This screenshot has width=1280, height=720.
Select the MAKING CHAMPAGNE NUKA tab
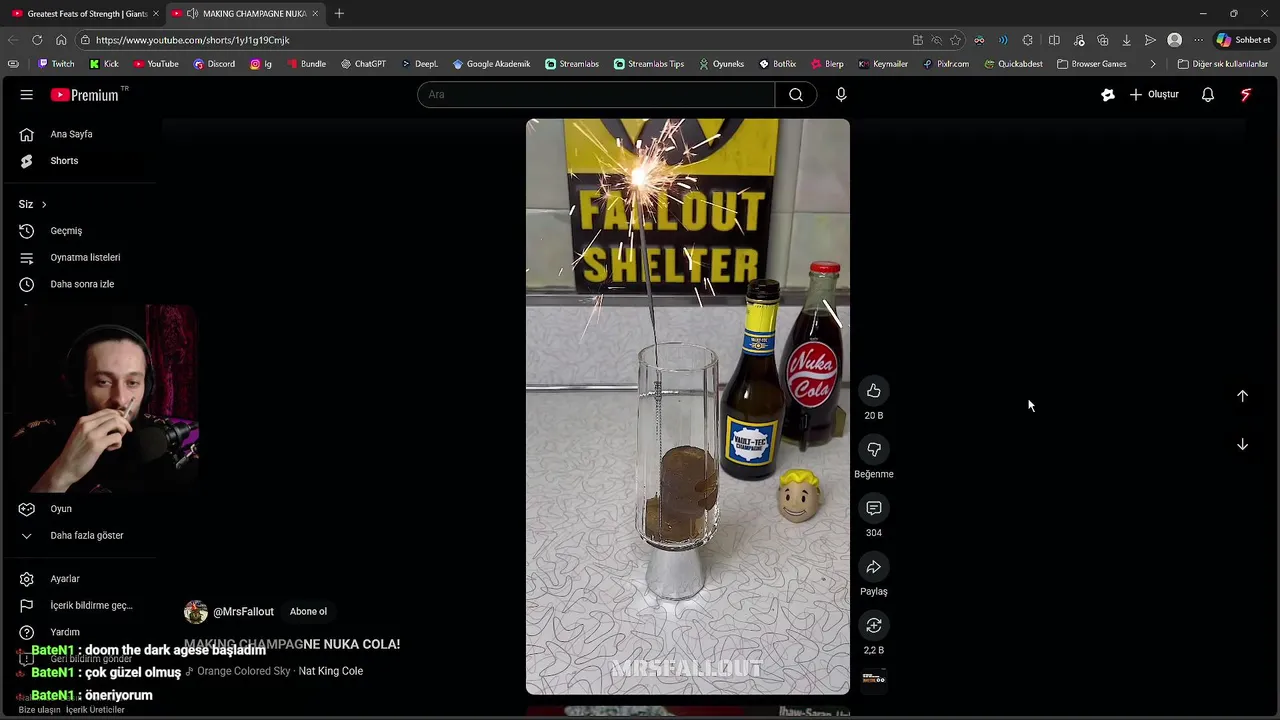pyautogui.click(x=246, y=14)
